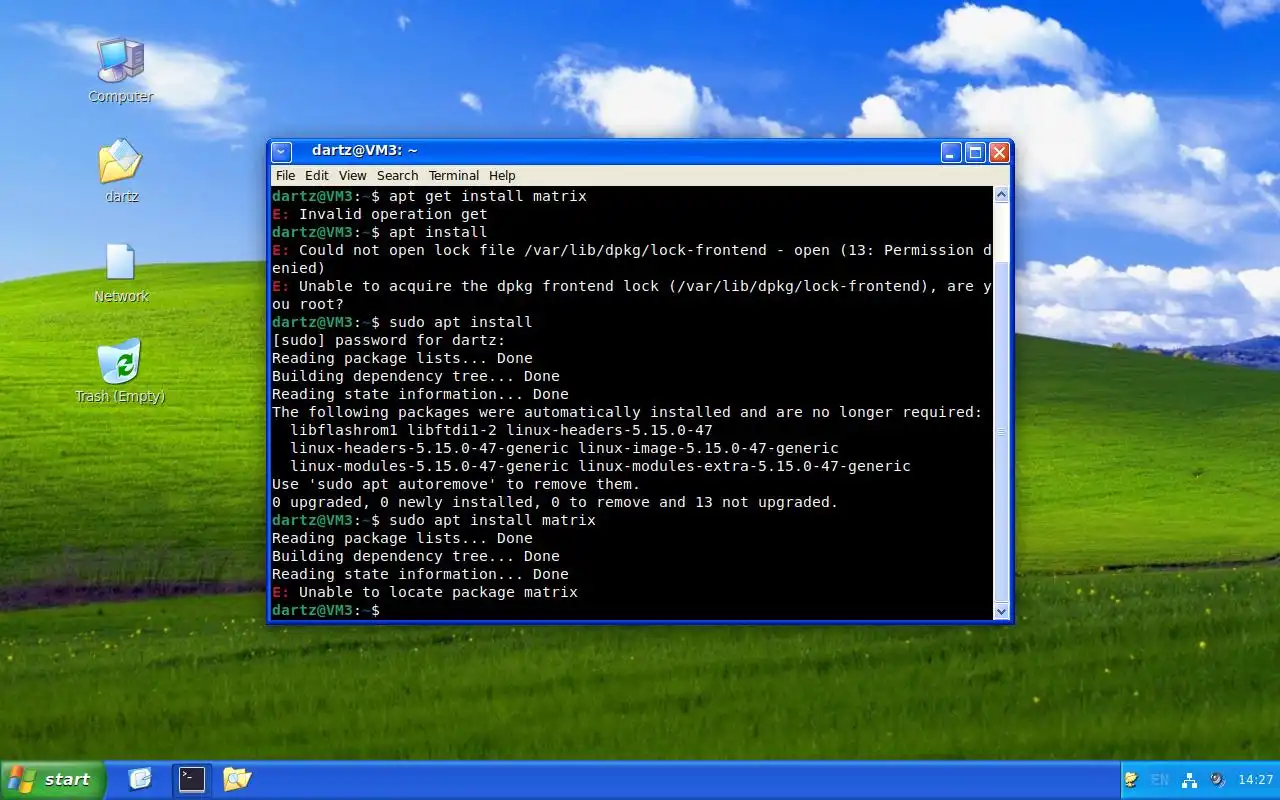1280x800 pixels.
Task: Close the terminal window
Action: click(x=999, y=152)
